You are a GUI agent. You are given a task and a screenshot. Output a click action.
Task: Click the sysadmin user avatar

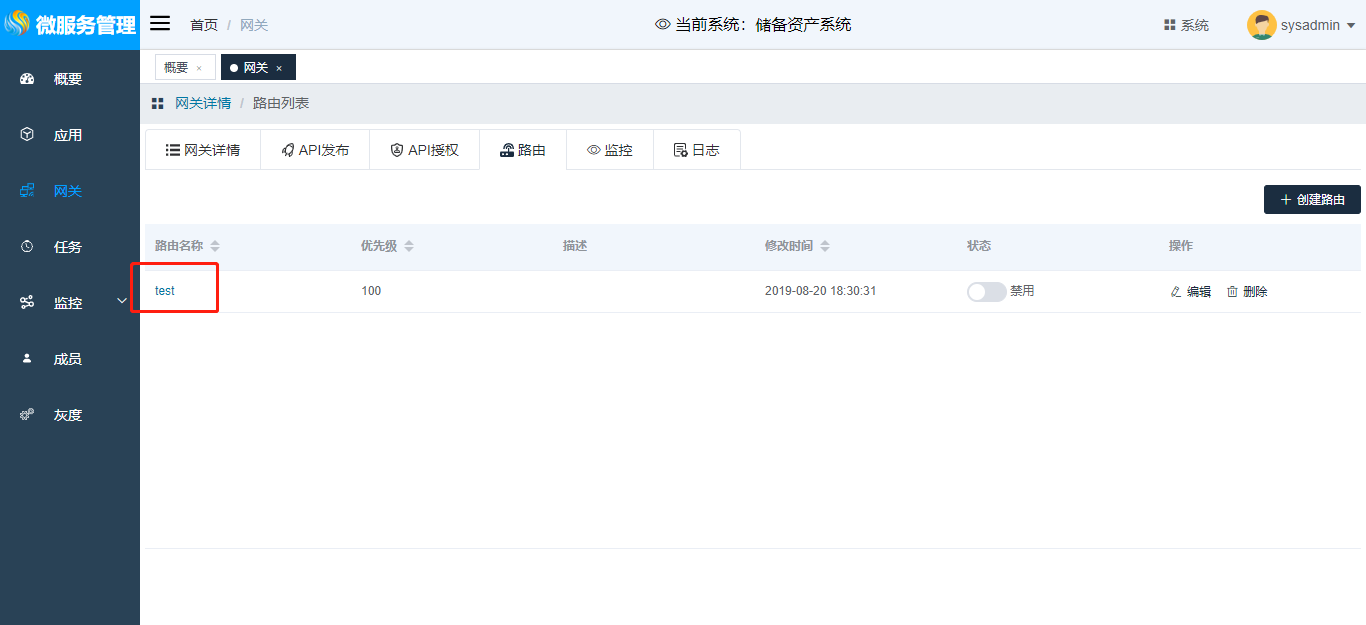pyautogui.click(x=1261, y=25)
